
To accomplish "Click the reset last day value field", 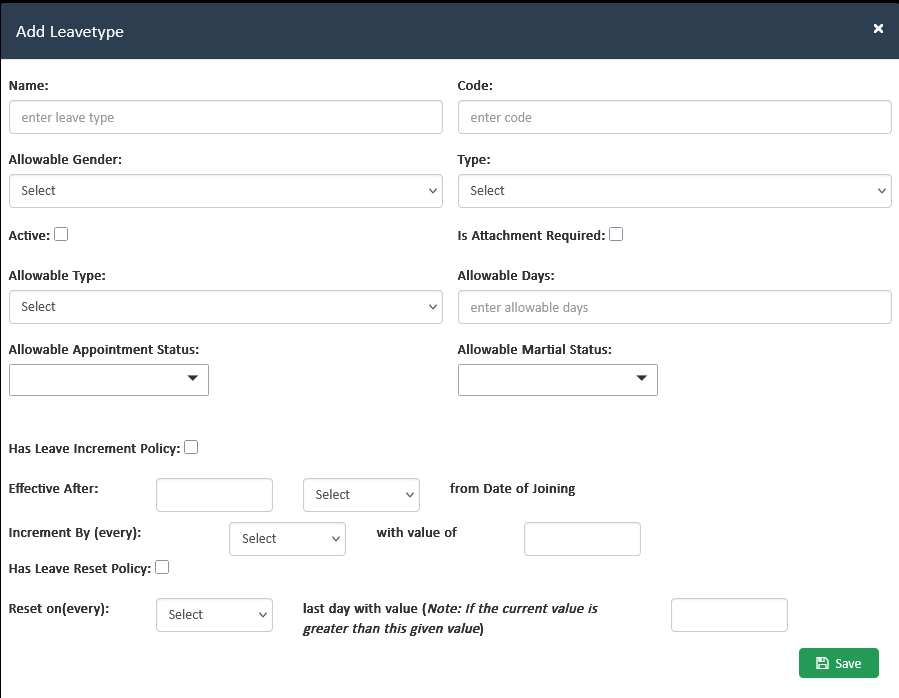I will point(729,615).
